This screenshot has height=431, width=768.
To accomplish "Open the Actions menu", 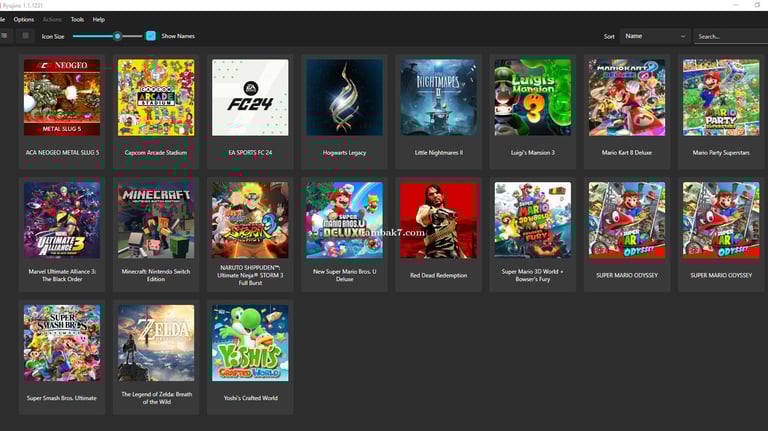I will 52,20.
